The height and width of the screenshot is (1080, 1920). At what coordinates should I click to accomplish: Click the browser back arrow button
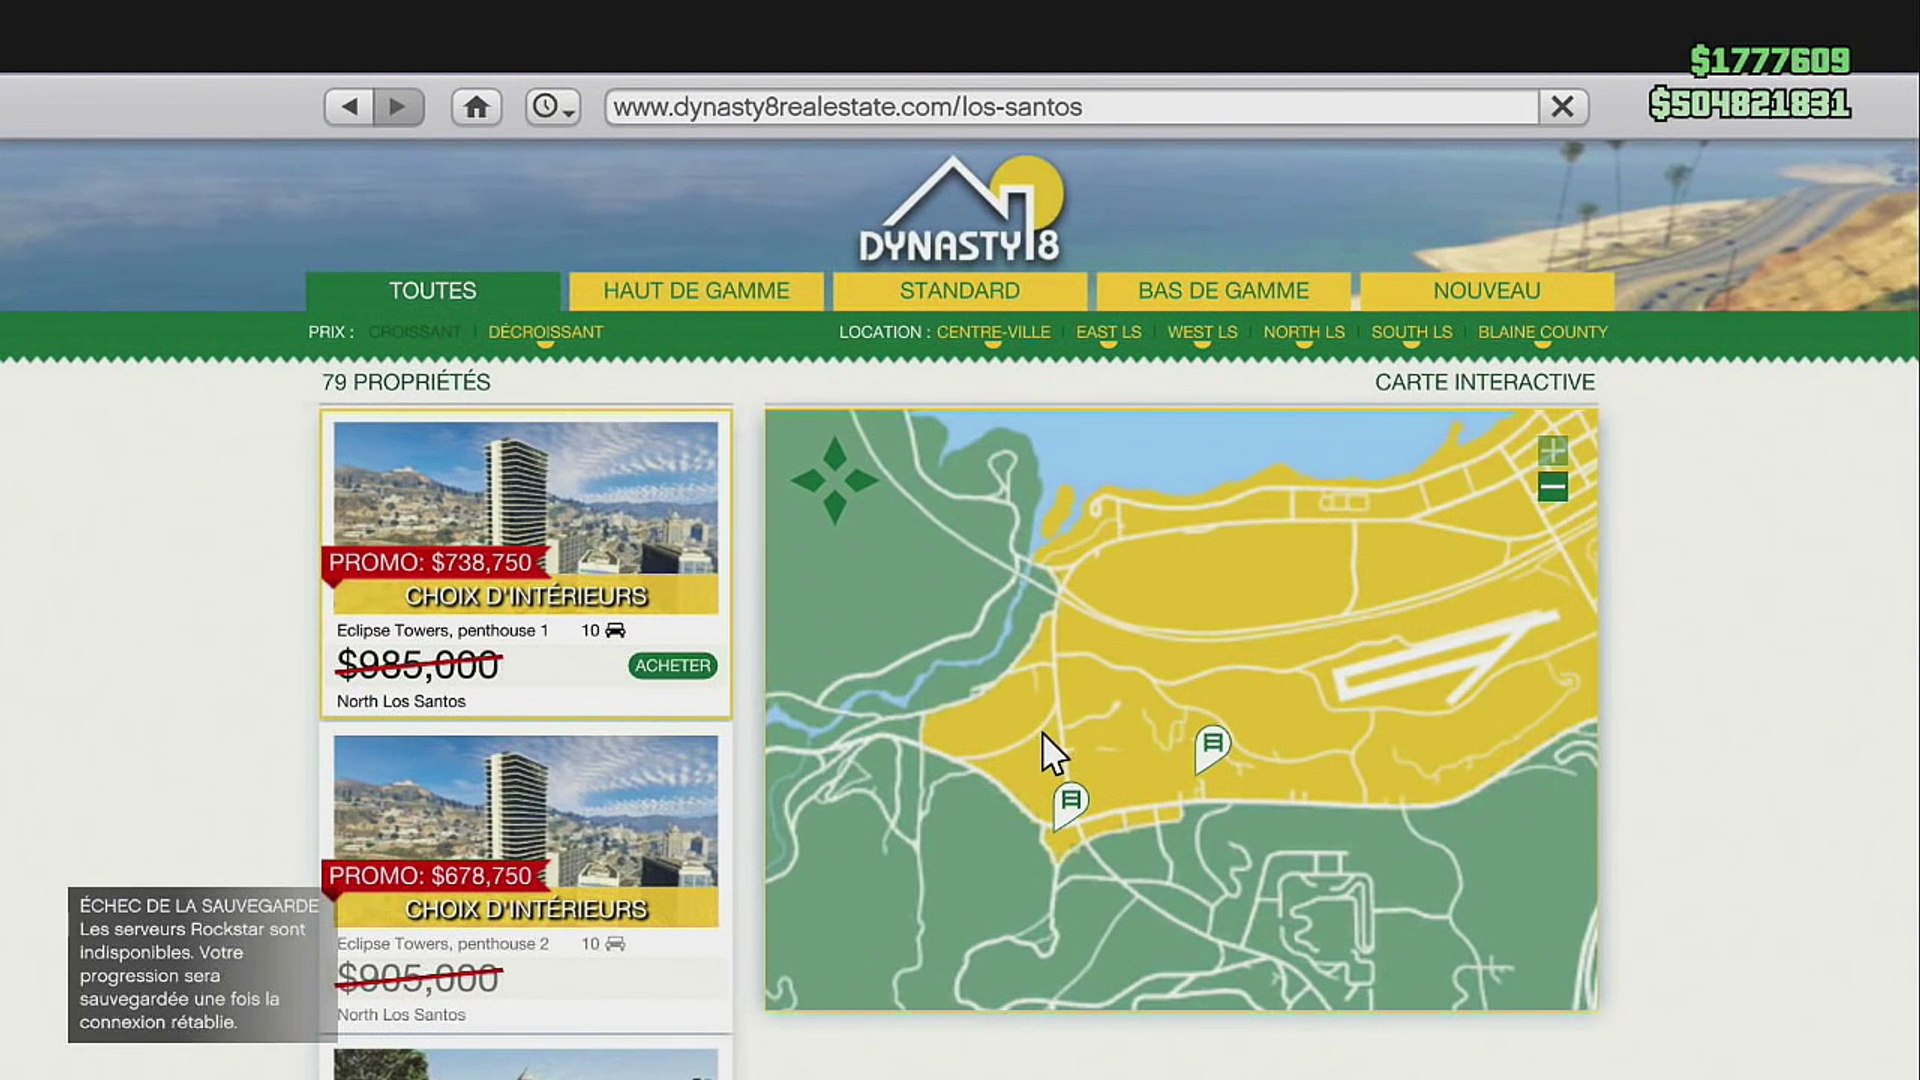349,107
